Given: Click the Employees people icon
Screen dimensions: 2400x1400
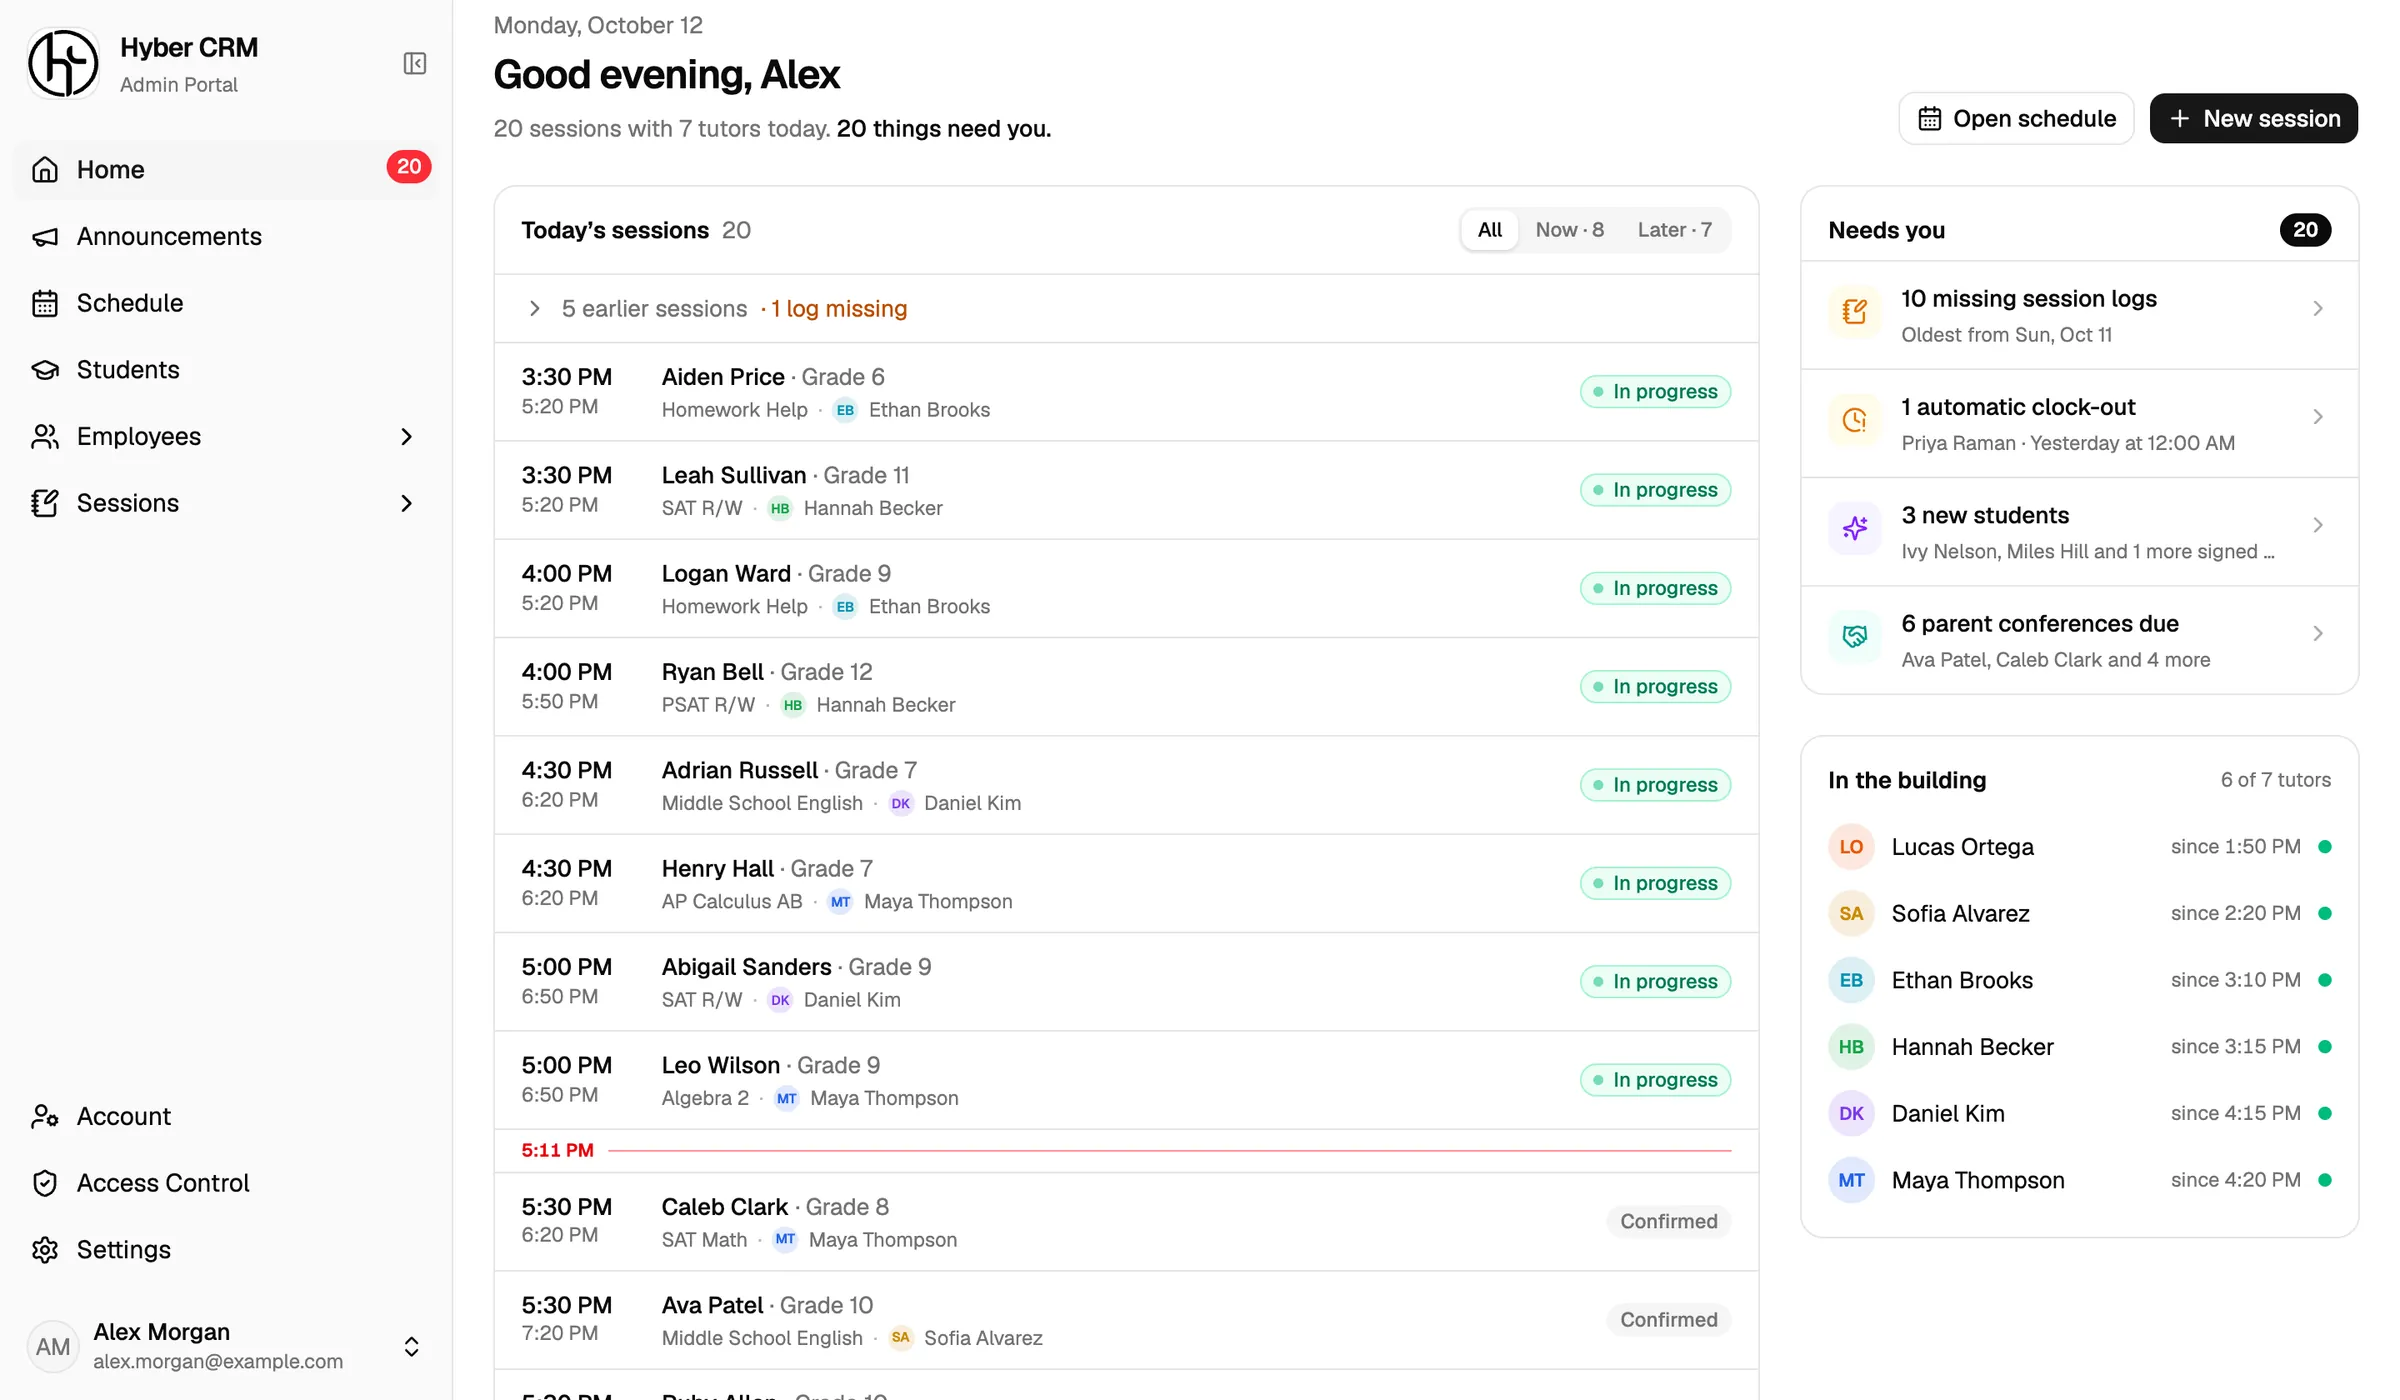Looking at the screenshot, I should (45, 437).
